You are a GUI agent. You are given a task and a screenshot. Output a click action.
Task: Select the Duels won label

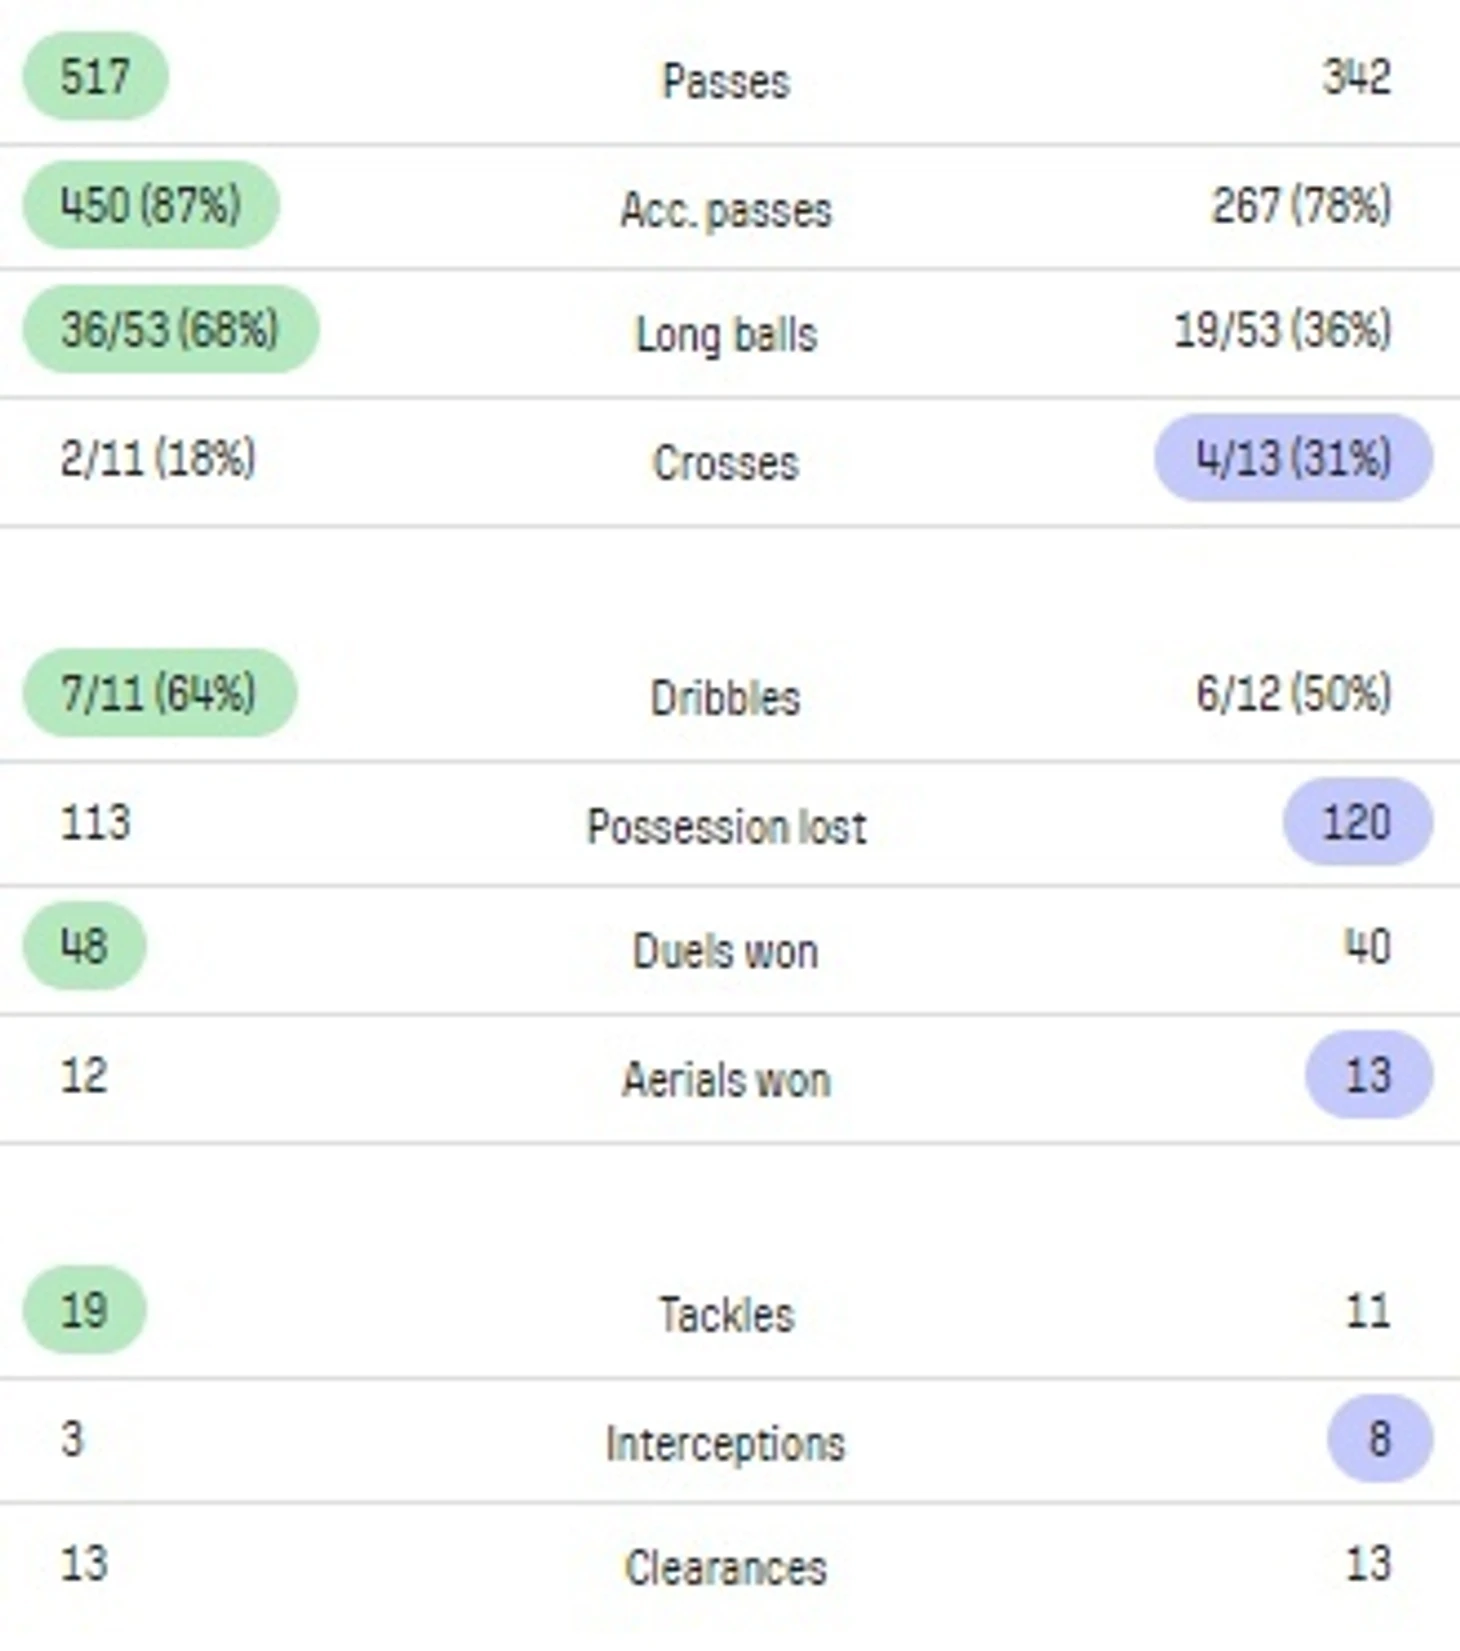coord(726,951)
